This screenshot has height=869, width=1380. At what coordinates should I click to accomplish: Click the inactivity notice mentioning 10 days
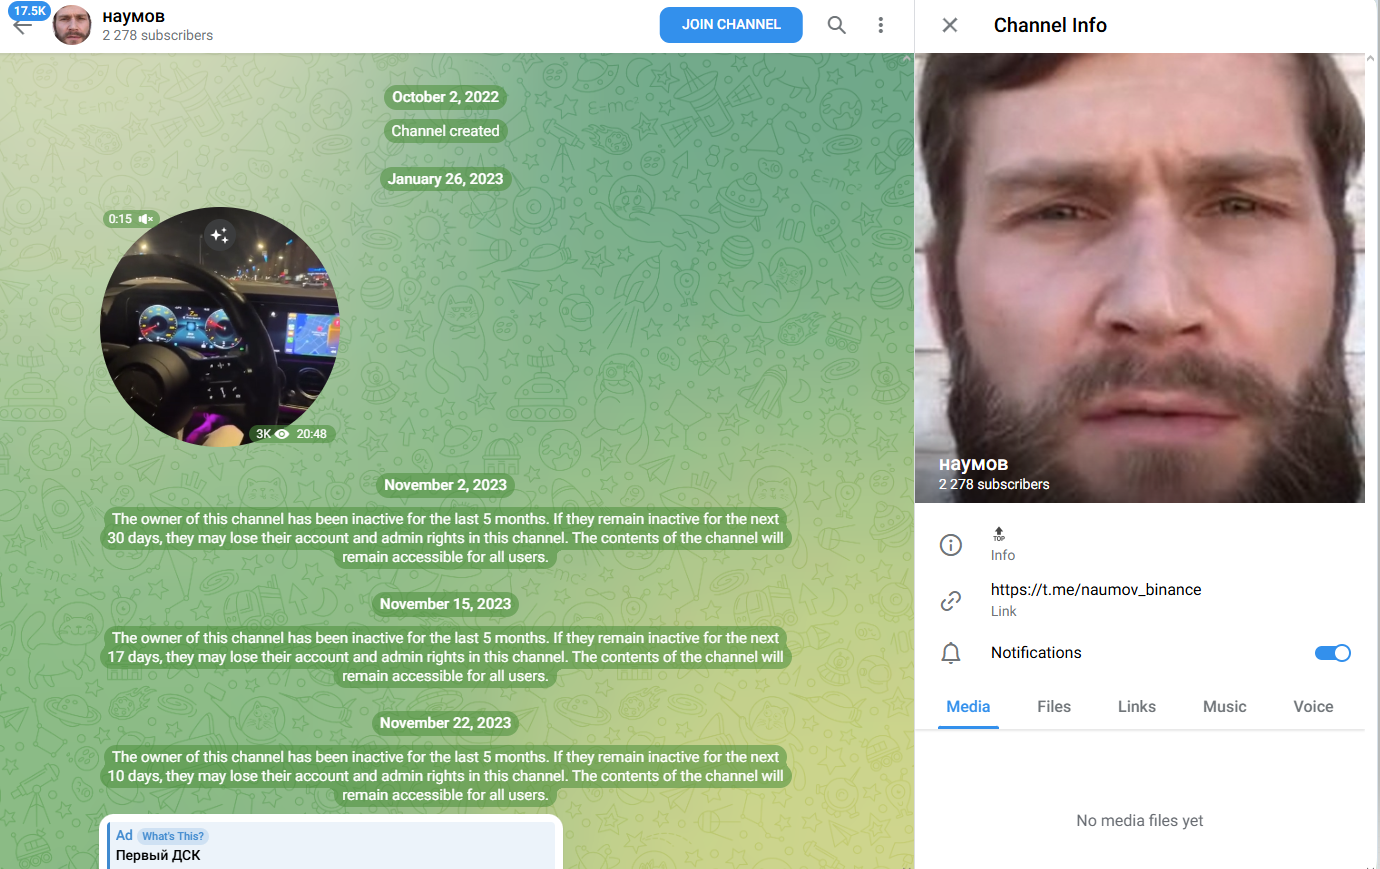pyautogui.click(x=445, y=776)
